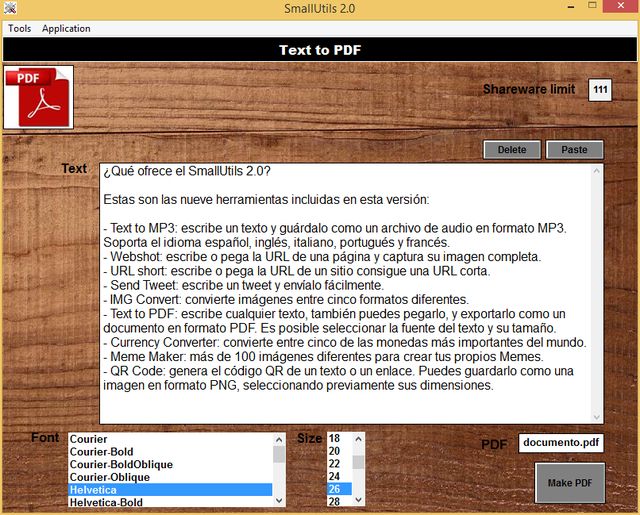Click the Make PDF button
Viewport: 640px width, 515px height.
[570, 483]
